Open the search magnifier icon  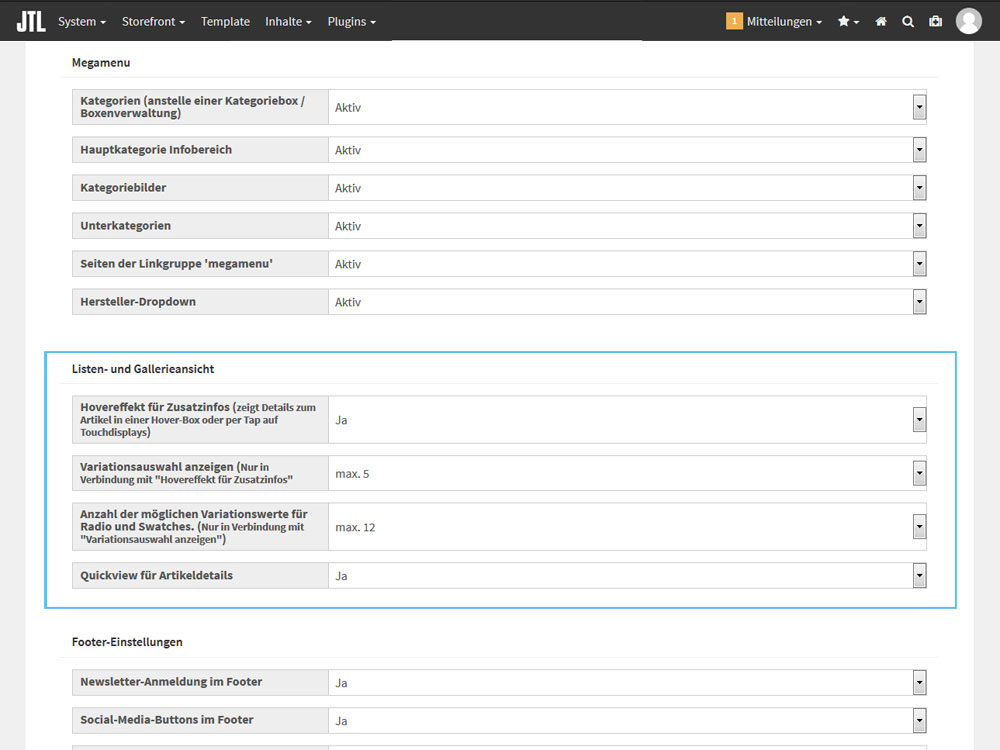[908, 21]
